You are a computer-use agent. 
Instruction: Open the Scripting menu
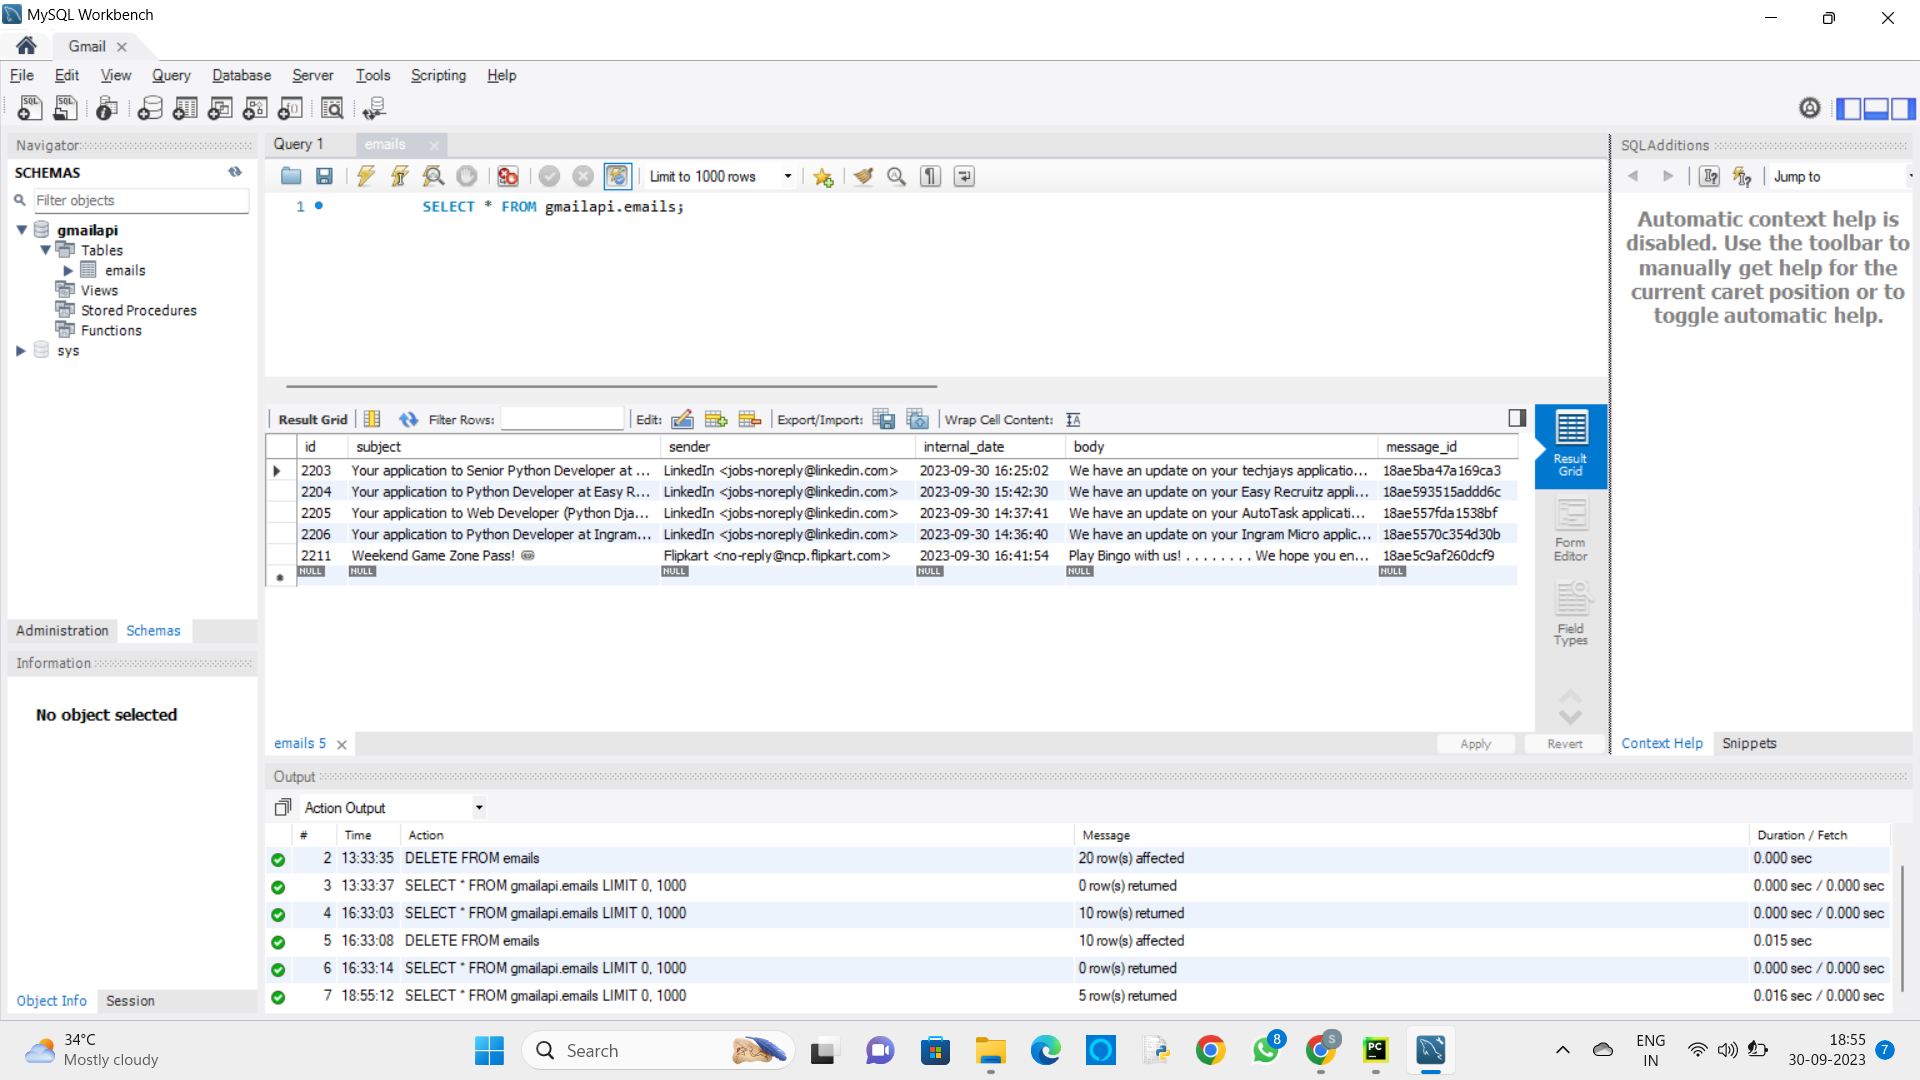(438, 75)
